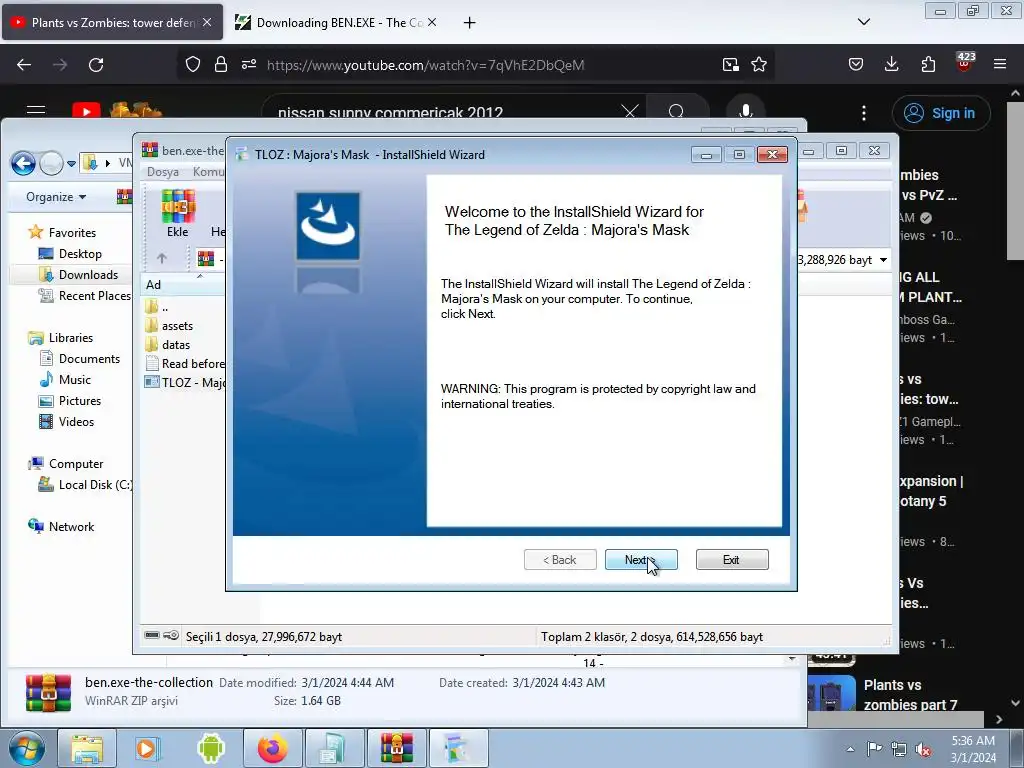Click the Ekle toolbar button in WinRAR

coord(178,213)
